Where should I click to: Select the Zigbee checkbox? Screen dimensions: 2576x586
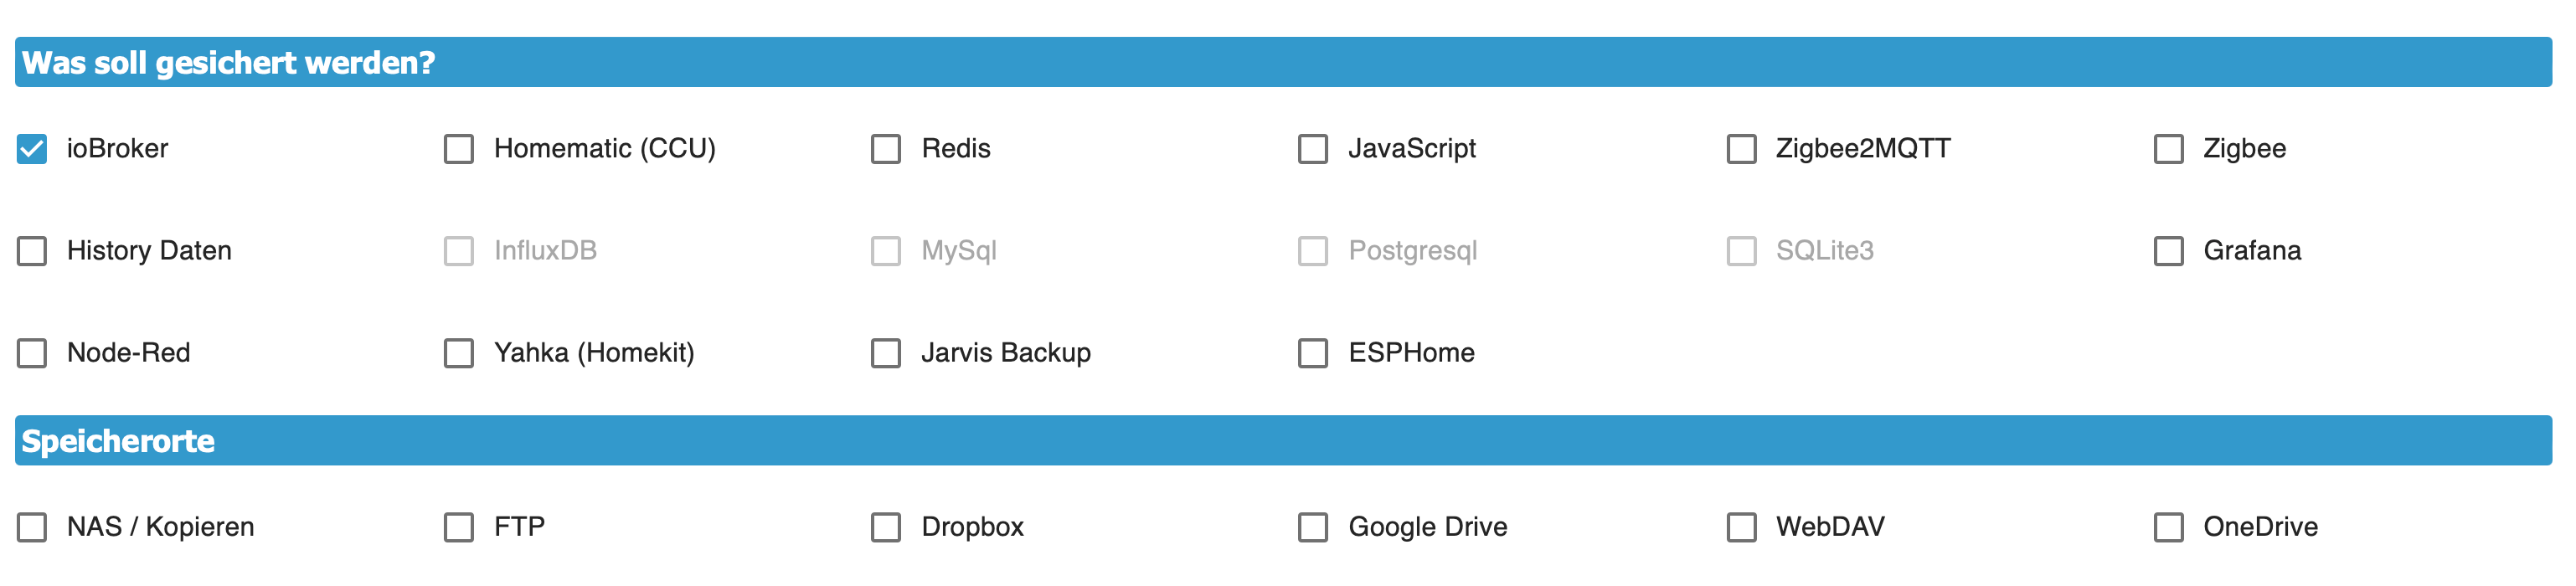(x=2168, y=149)
